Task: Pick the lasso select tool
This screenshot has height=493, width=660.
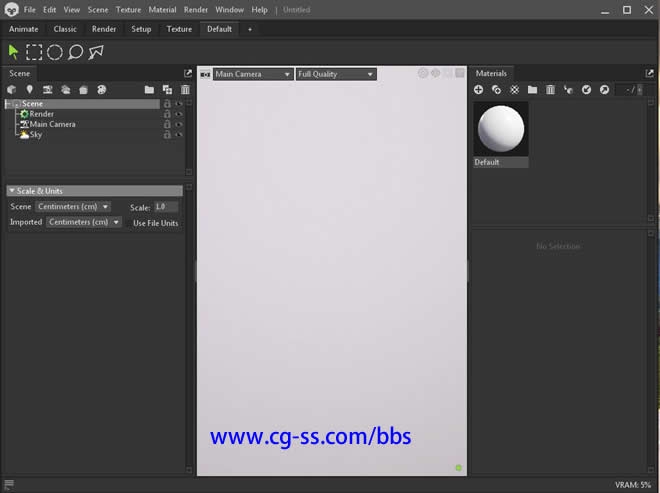Action: [x=75, y=52]
